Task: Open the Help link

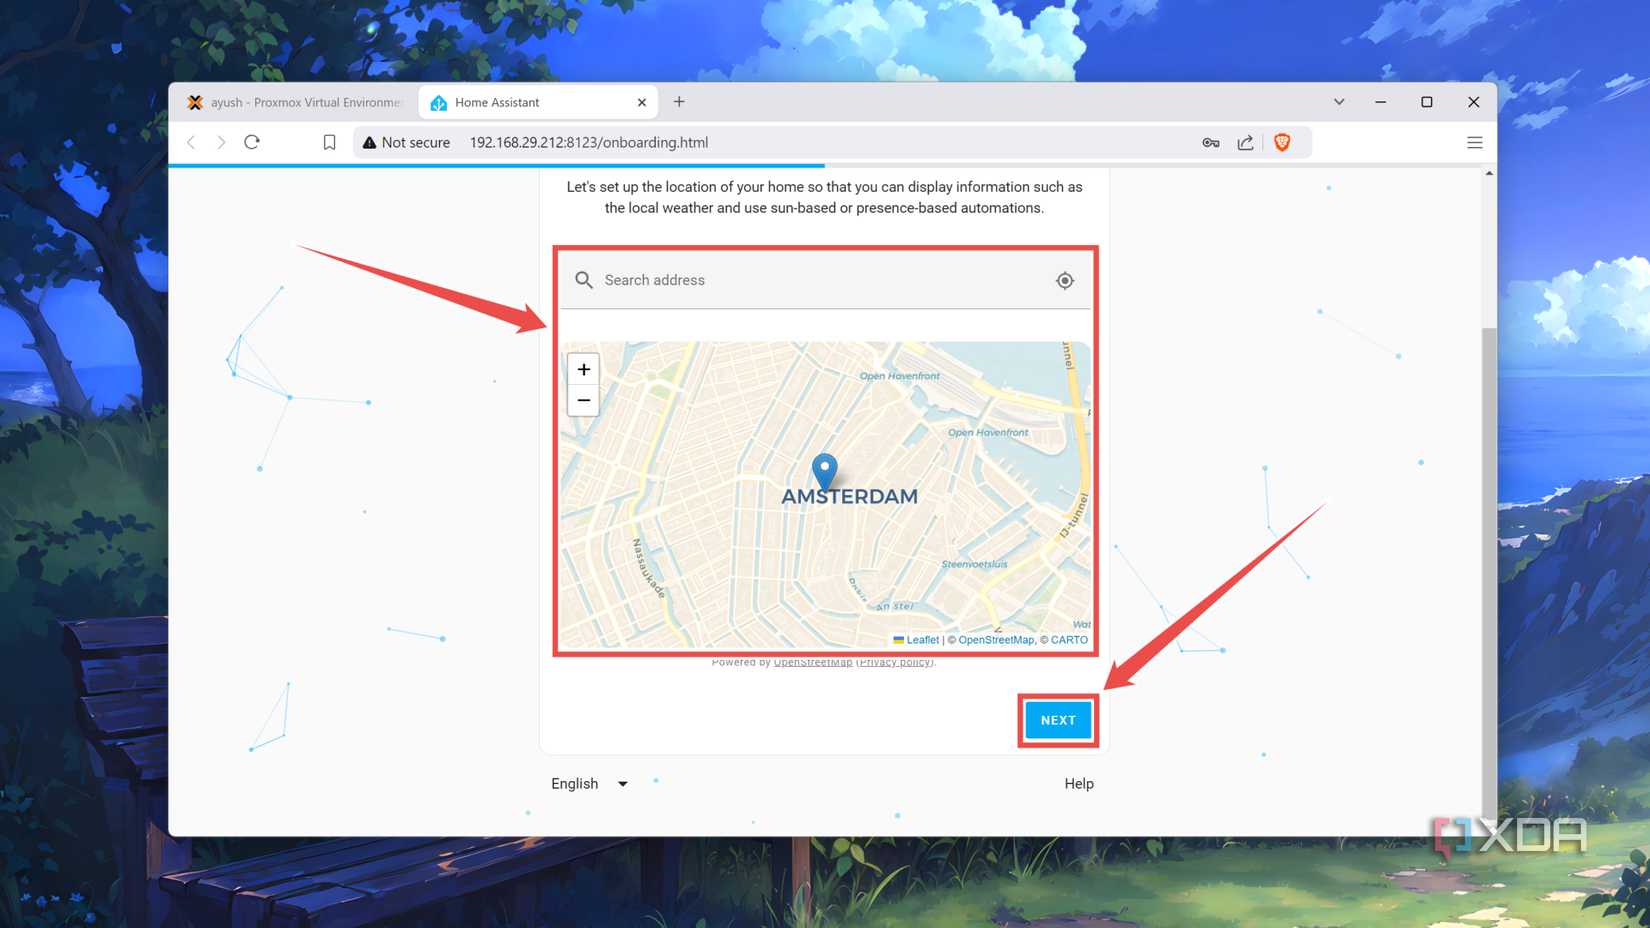Action: coord(1078,784)
